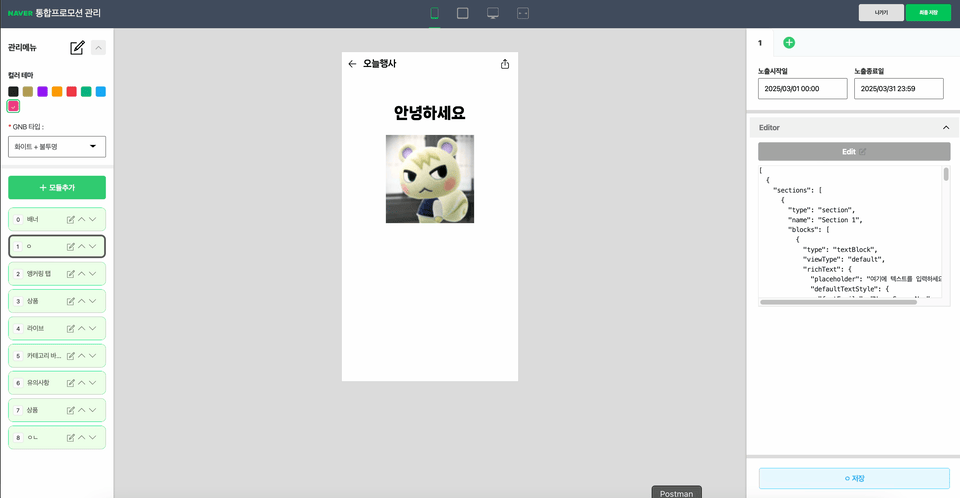Open the GNB 타입 dropdown
960x498 pixels.
(x=57, y=147)
